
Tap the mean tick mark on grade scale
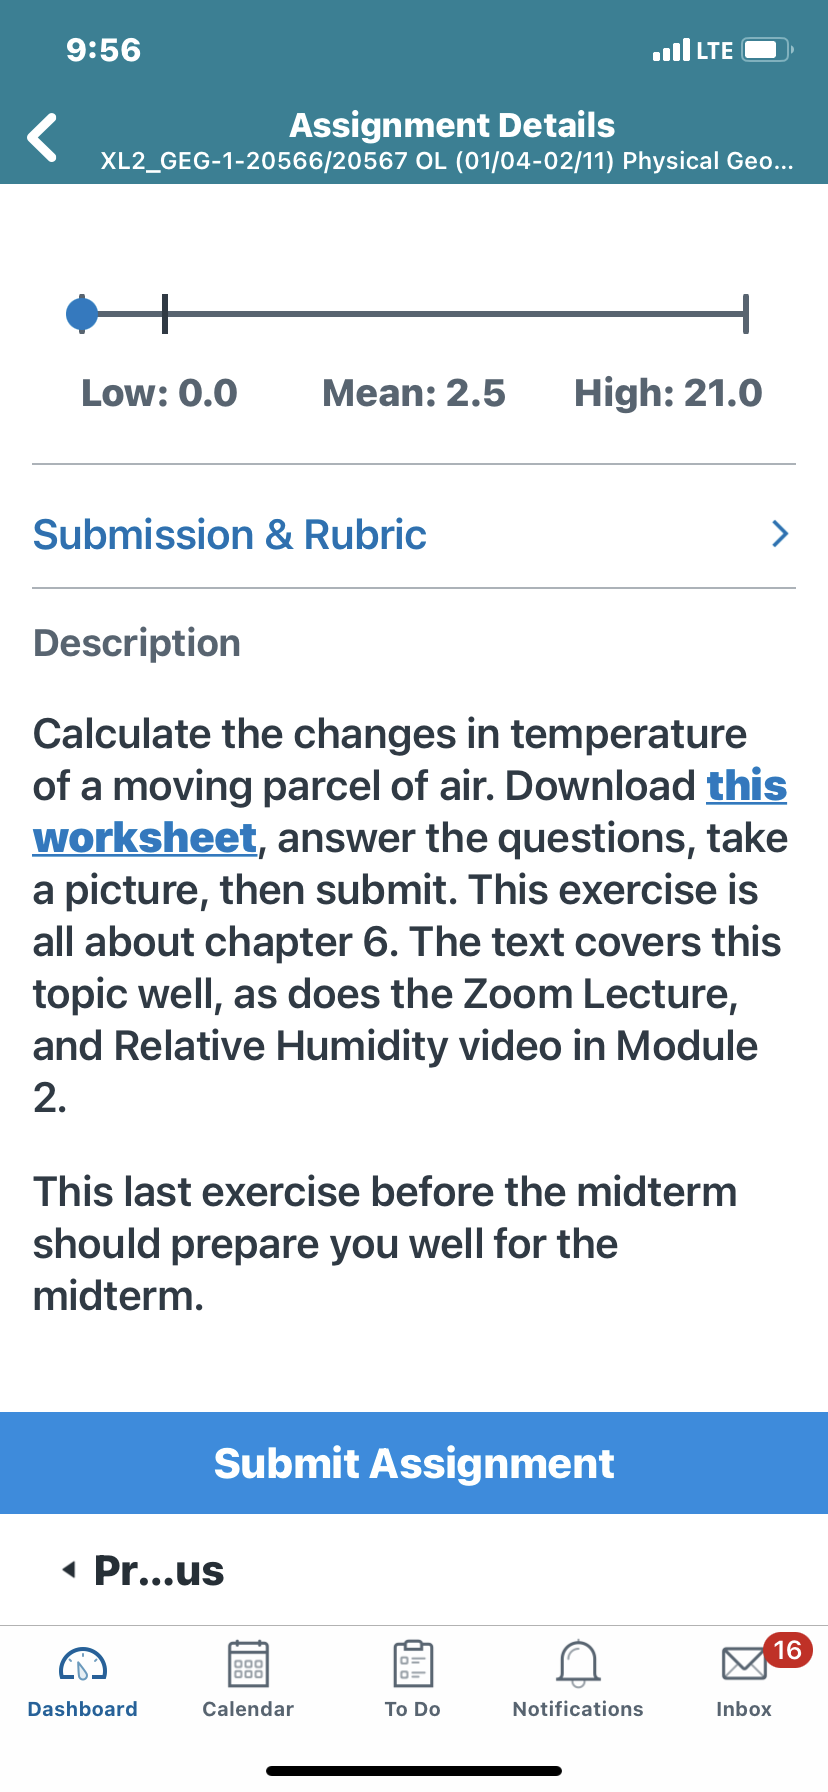pyautogui.click(x=165, y=314)
